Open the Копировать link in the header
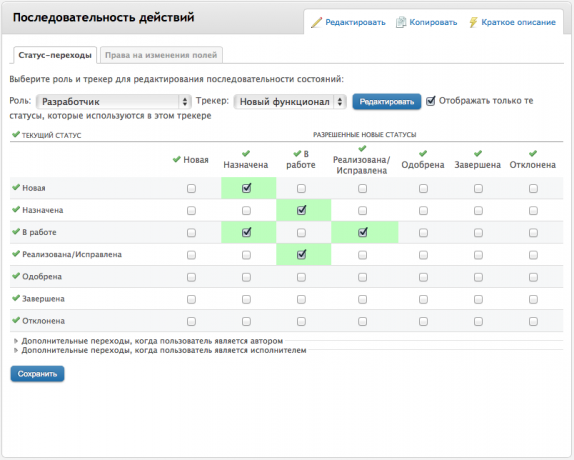 point(433,22)
